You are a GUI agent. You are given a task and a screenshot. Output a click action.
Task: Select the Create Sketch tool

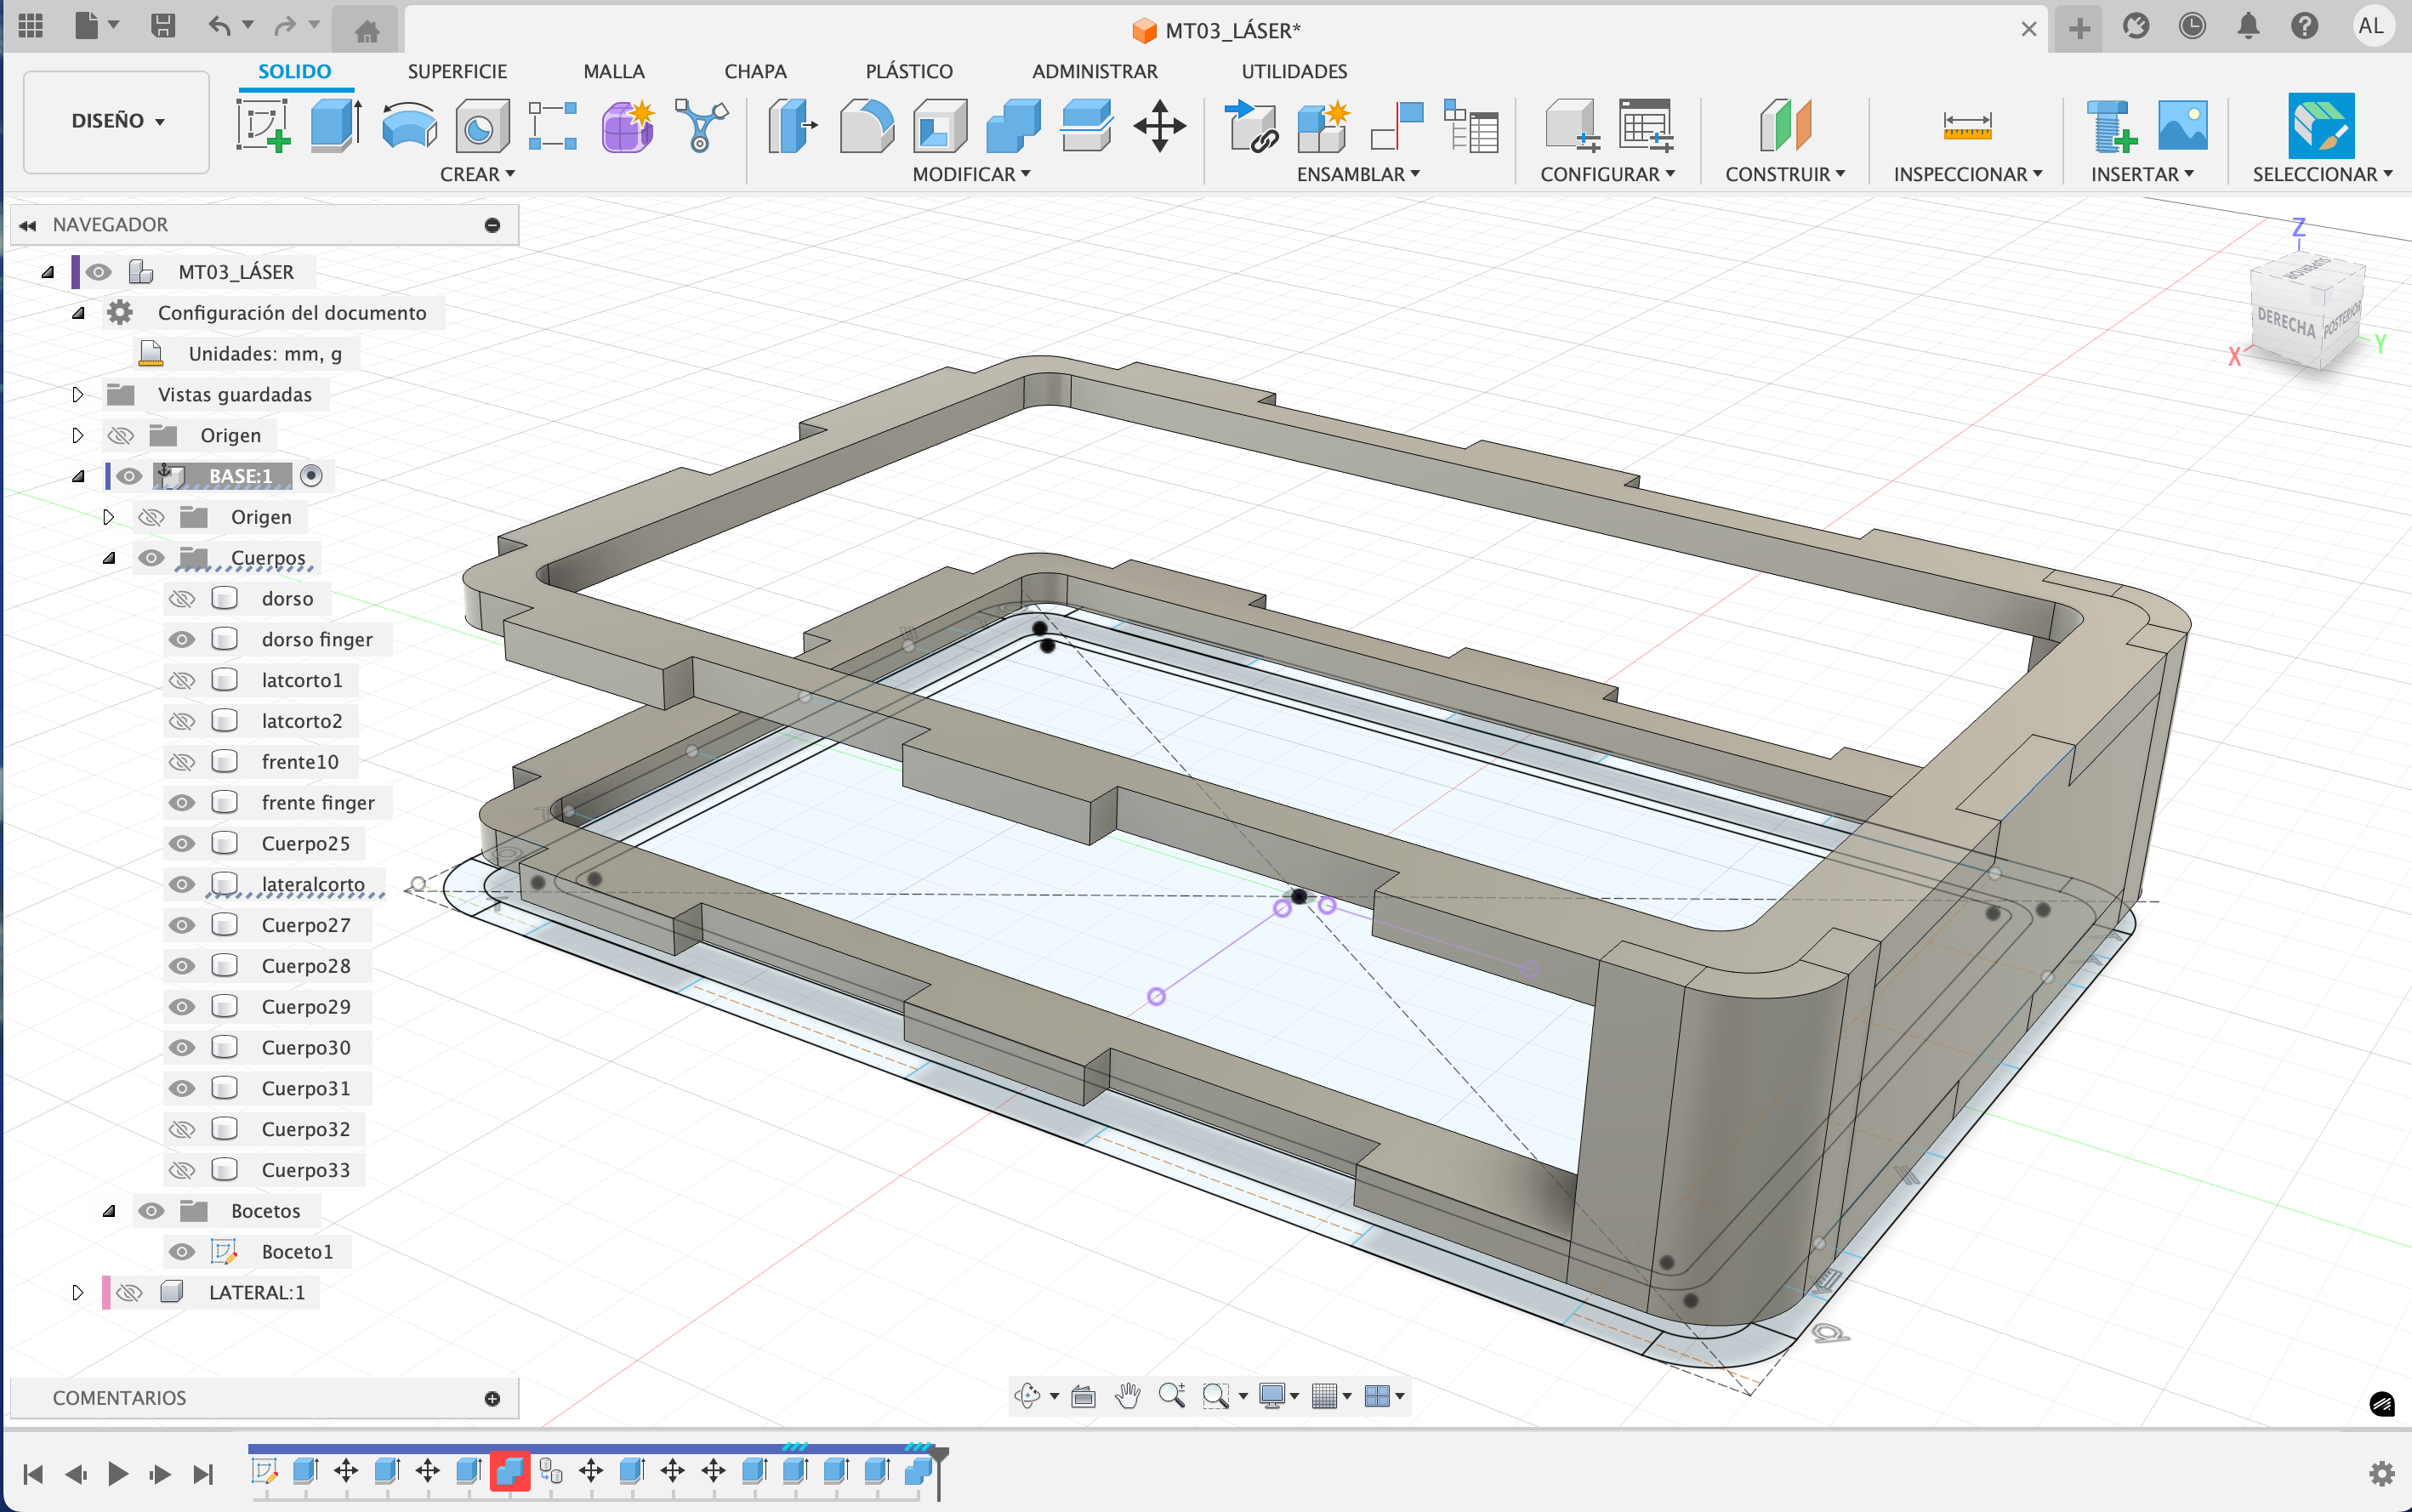263,126
